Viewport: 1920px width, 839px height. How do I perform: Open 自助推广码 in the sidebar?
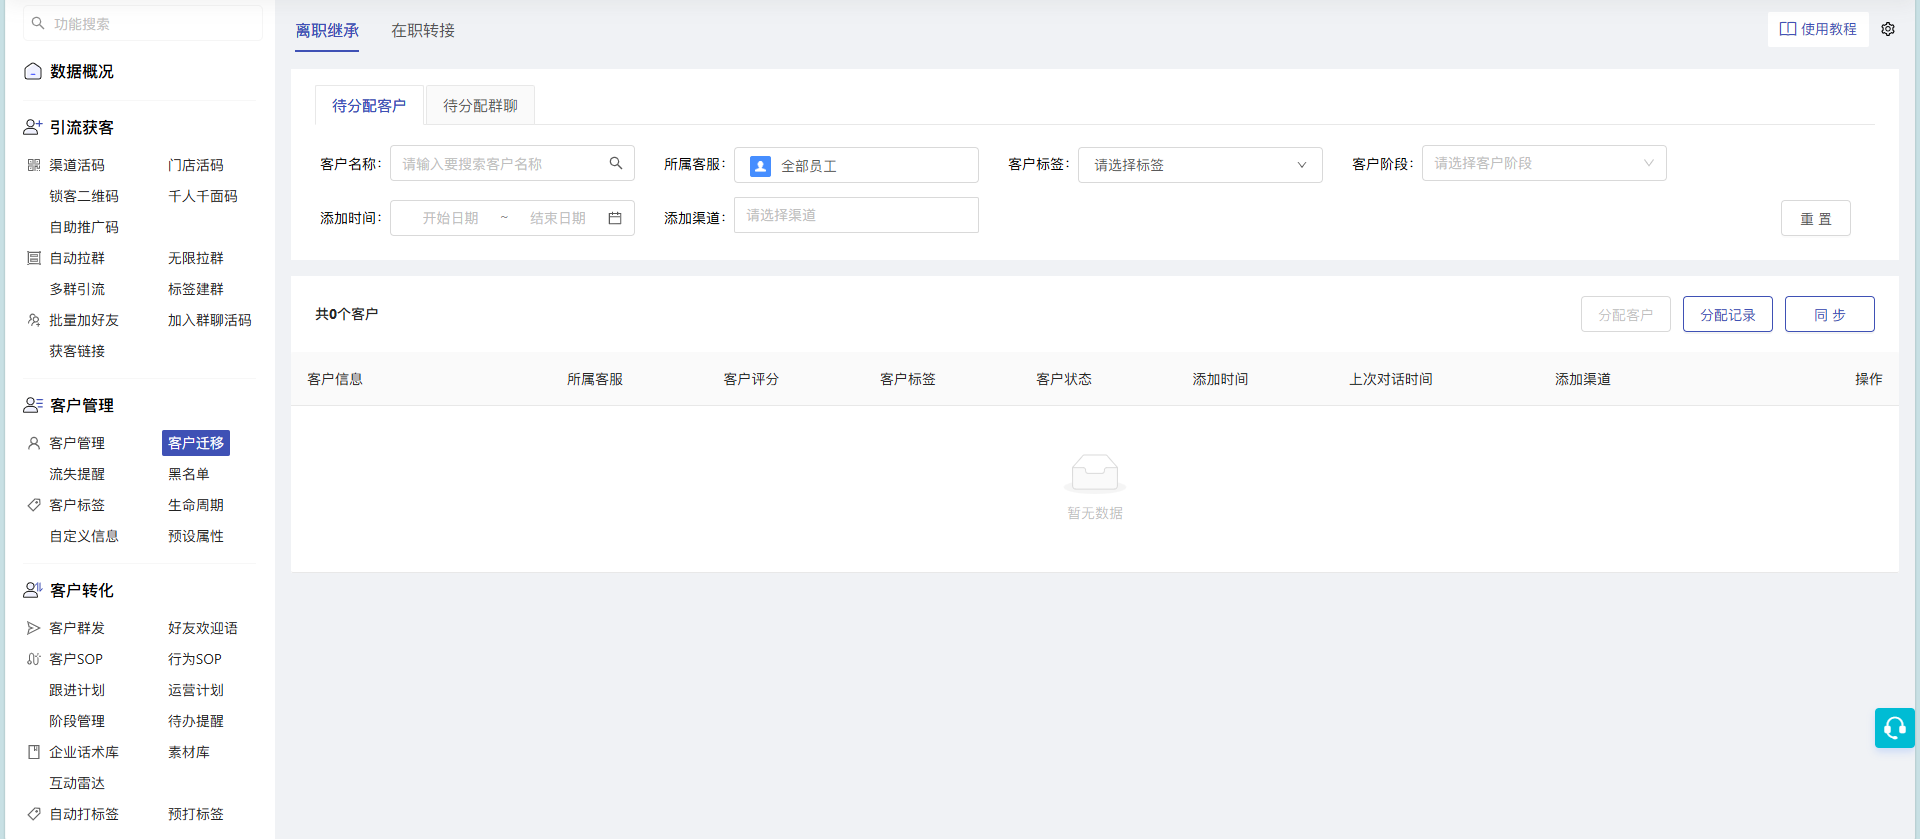tap(84, 227)
